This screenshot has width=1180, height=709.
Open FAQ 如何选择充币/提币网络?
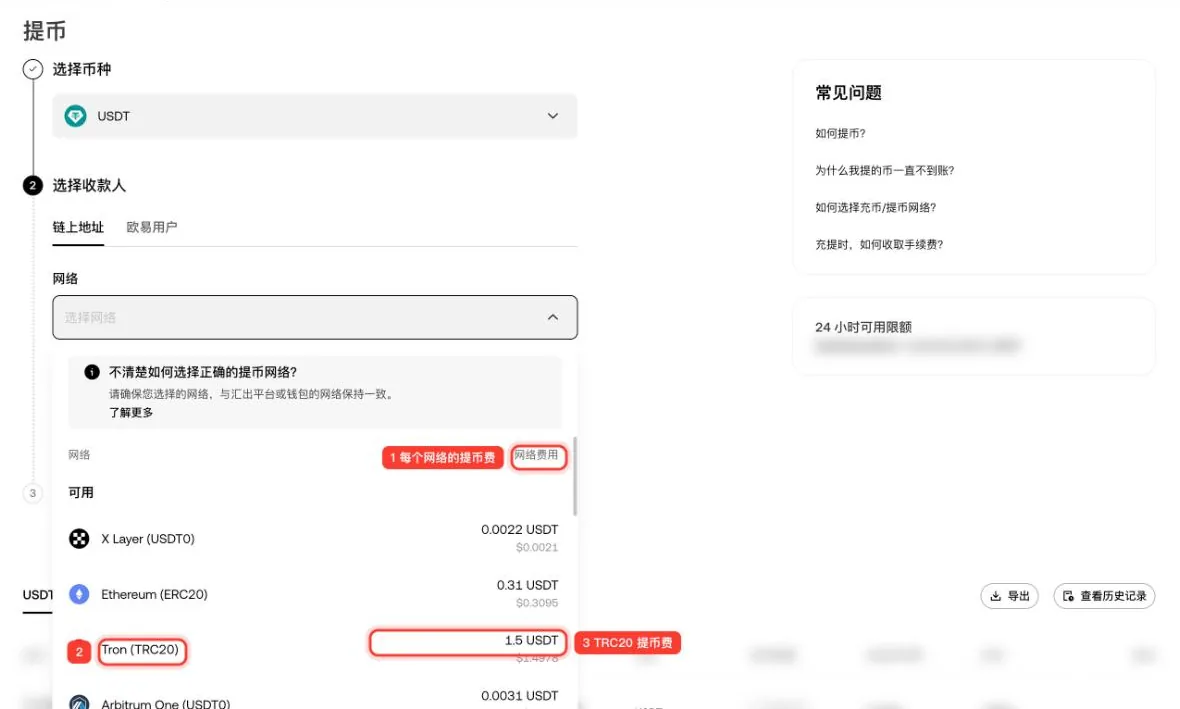875,207
